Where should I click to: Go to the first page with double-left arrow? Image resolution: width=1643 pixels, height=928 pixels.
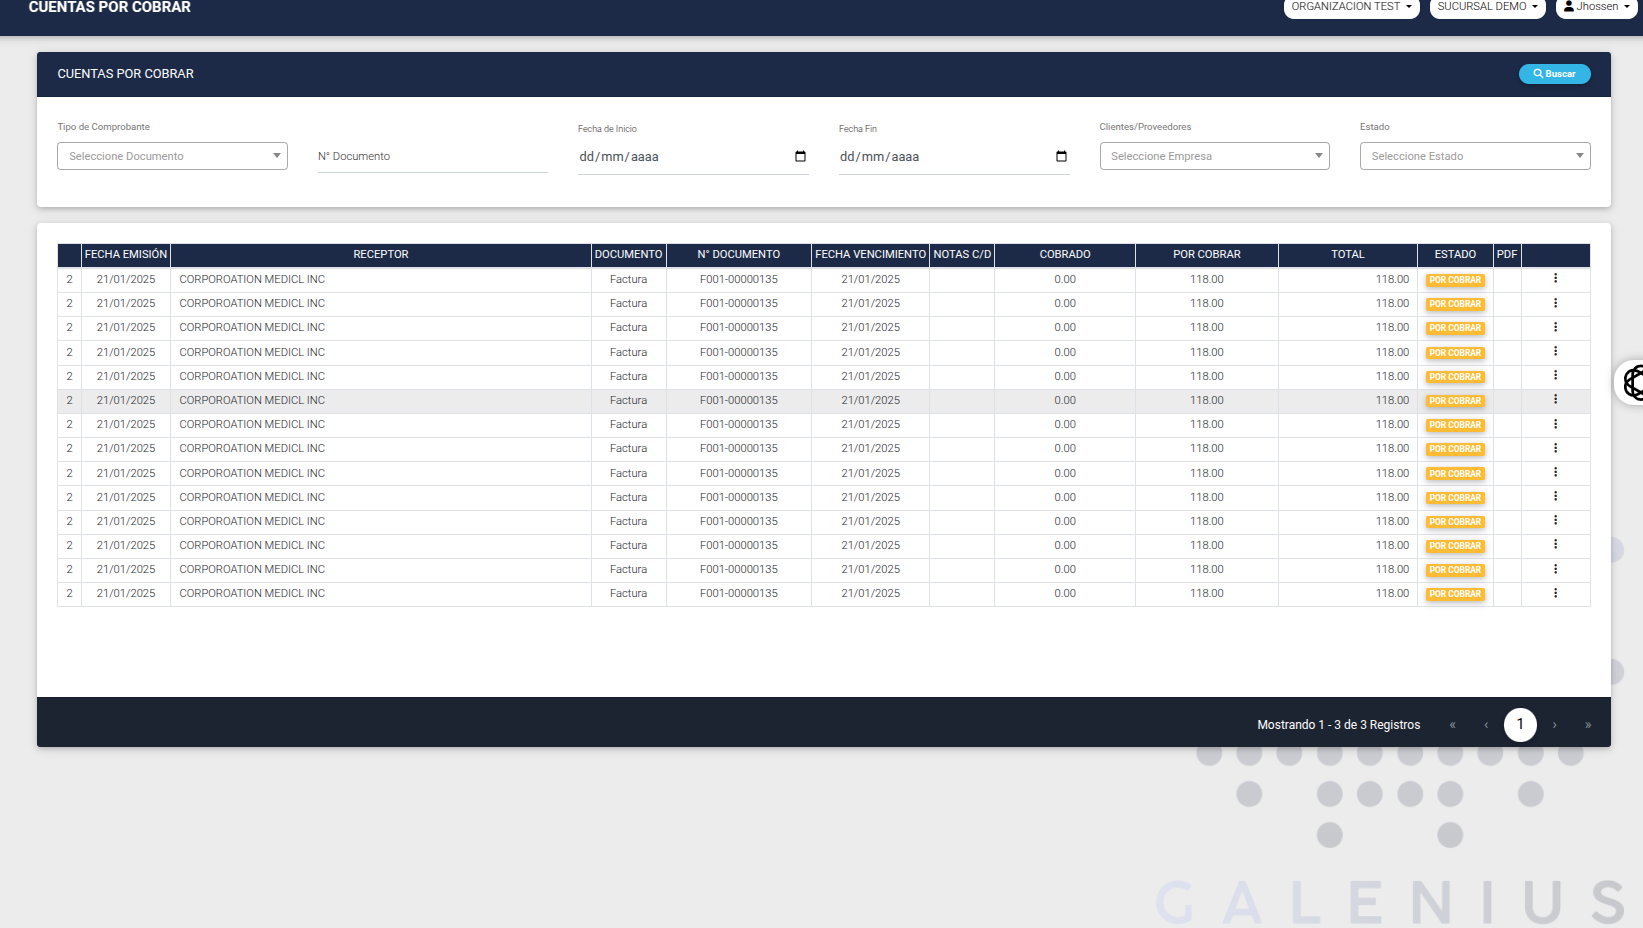[x=1452, y=725]
